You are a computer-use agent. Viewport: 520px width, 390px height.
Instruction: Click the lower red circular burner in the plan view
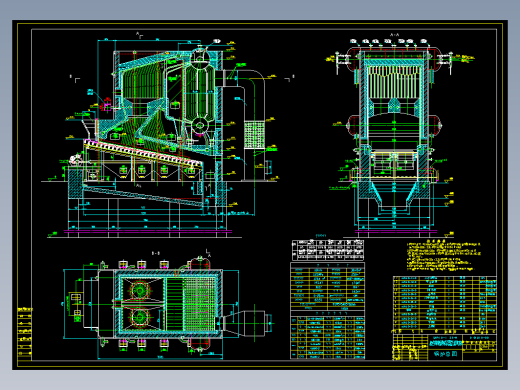point(139,317)
